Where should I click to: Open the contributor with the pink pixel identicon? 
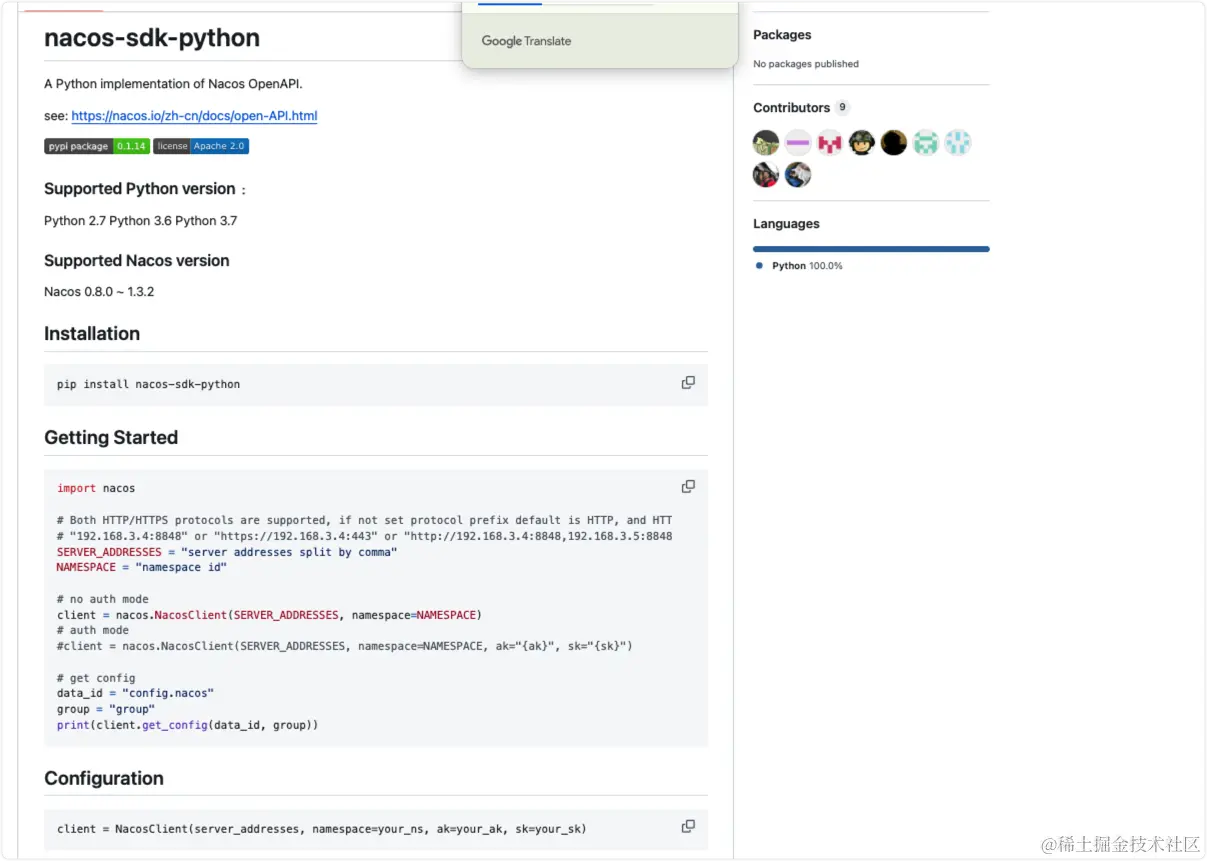pos(830,143)
